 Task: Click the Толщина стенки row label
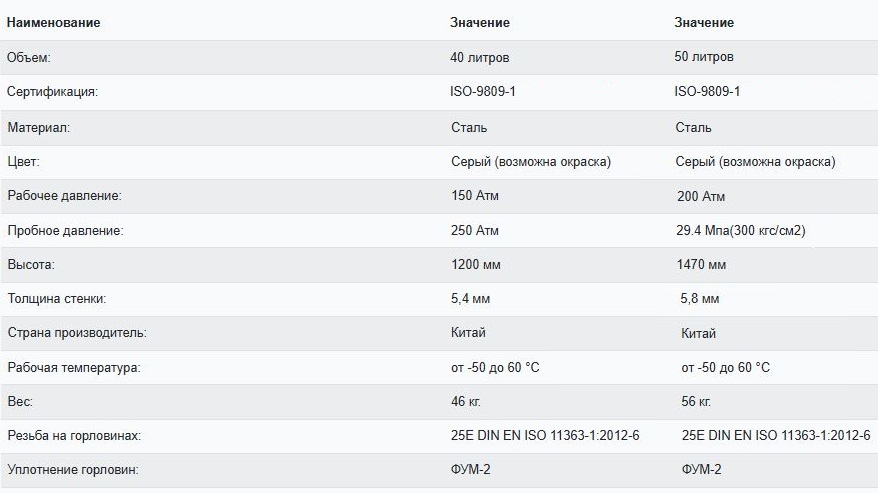pyautogui.click(x=57, y=299)
